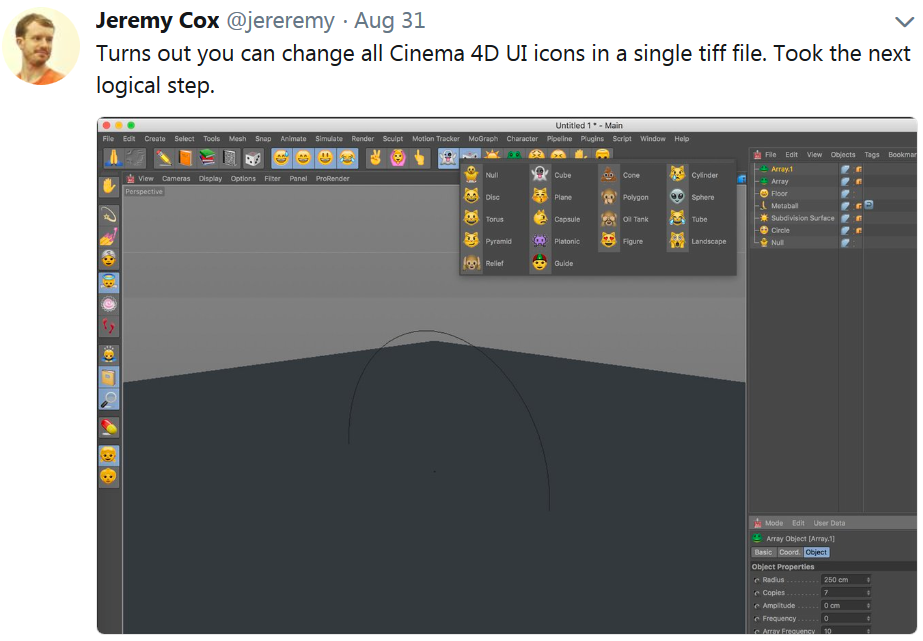Select the Object tab button
This screenshot has height=641, width=923.
(x=816, y=552)
